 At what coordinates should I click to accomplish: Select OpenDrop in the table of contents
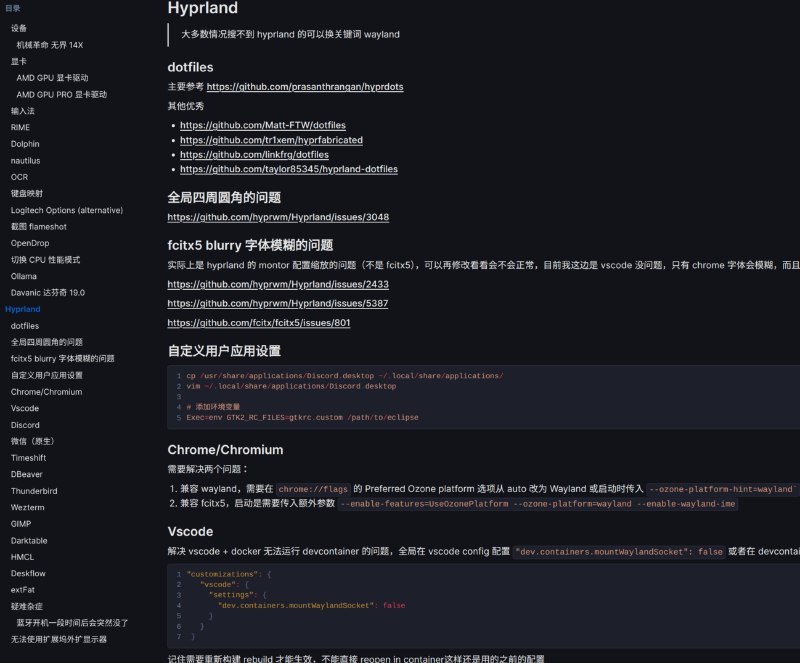click(x=30, y=243)
